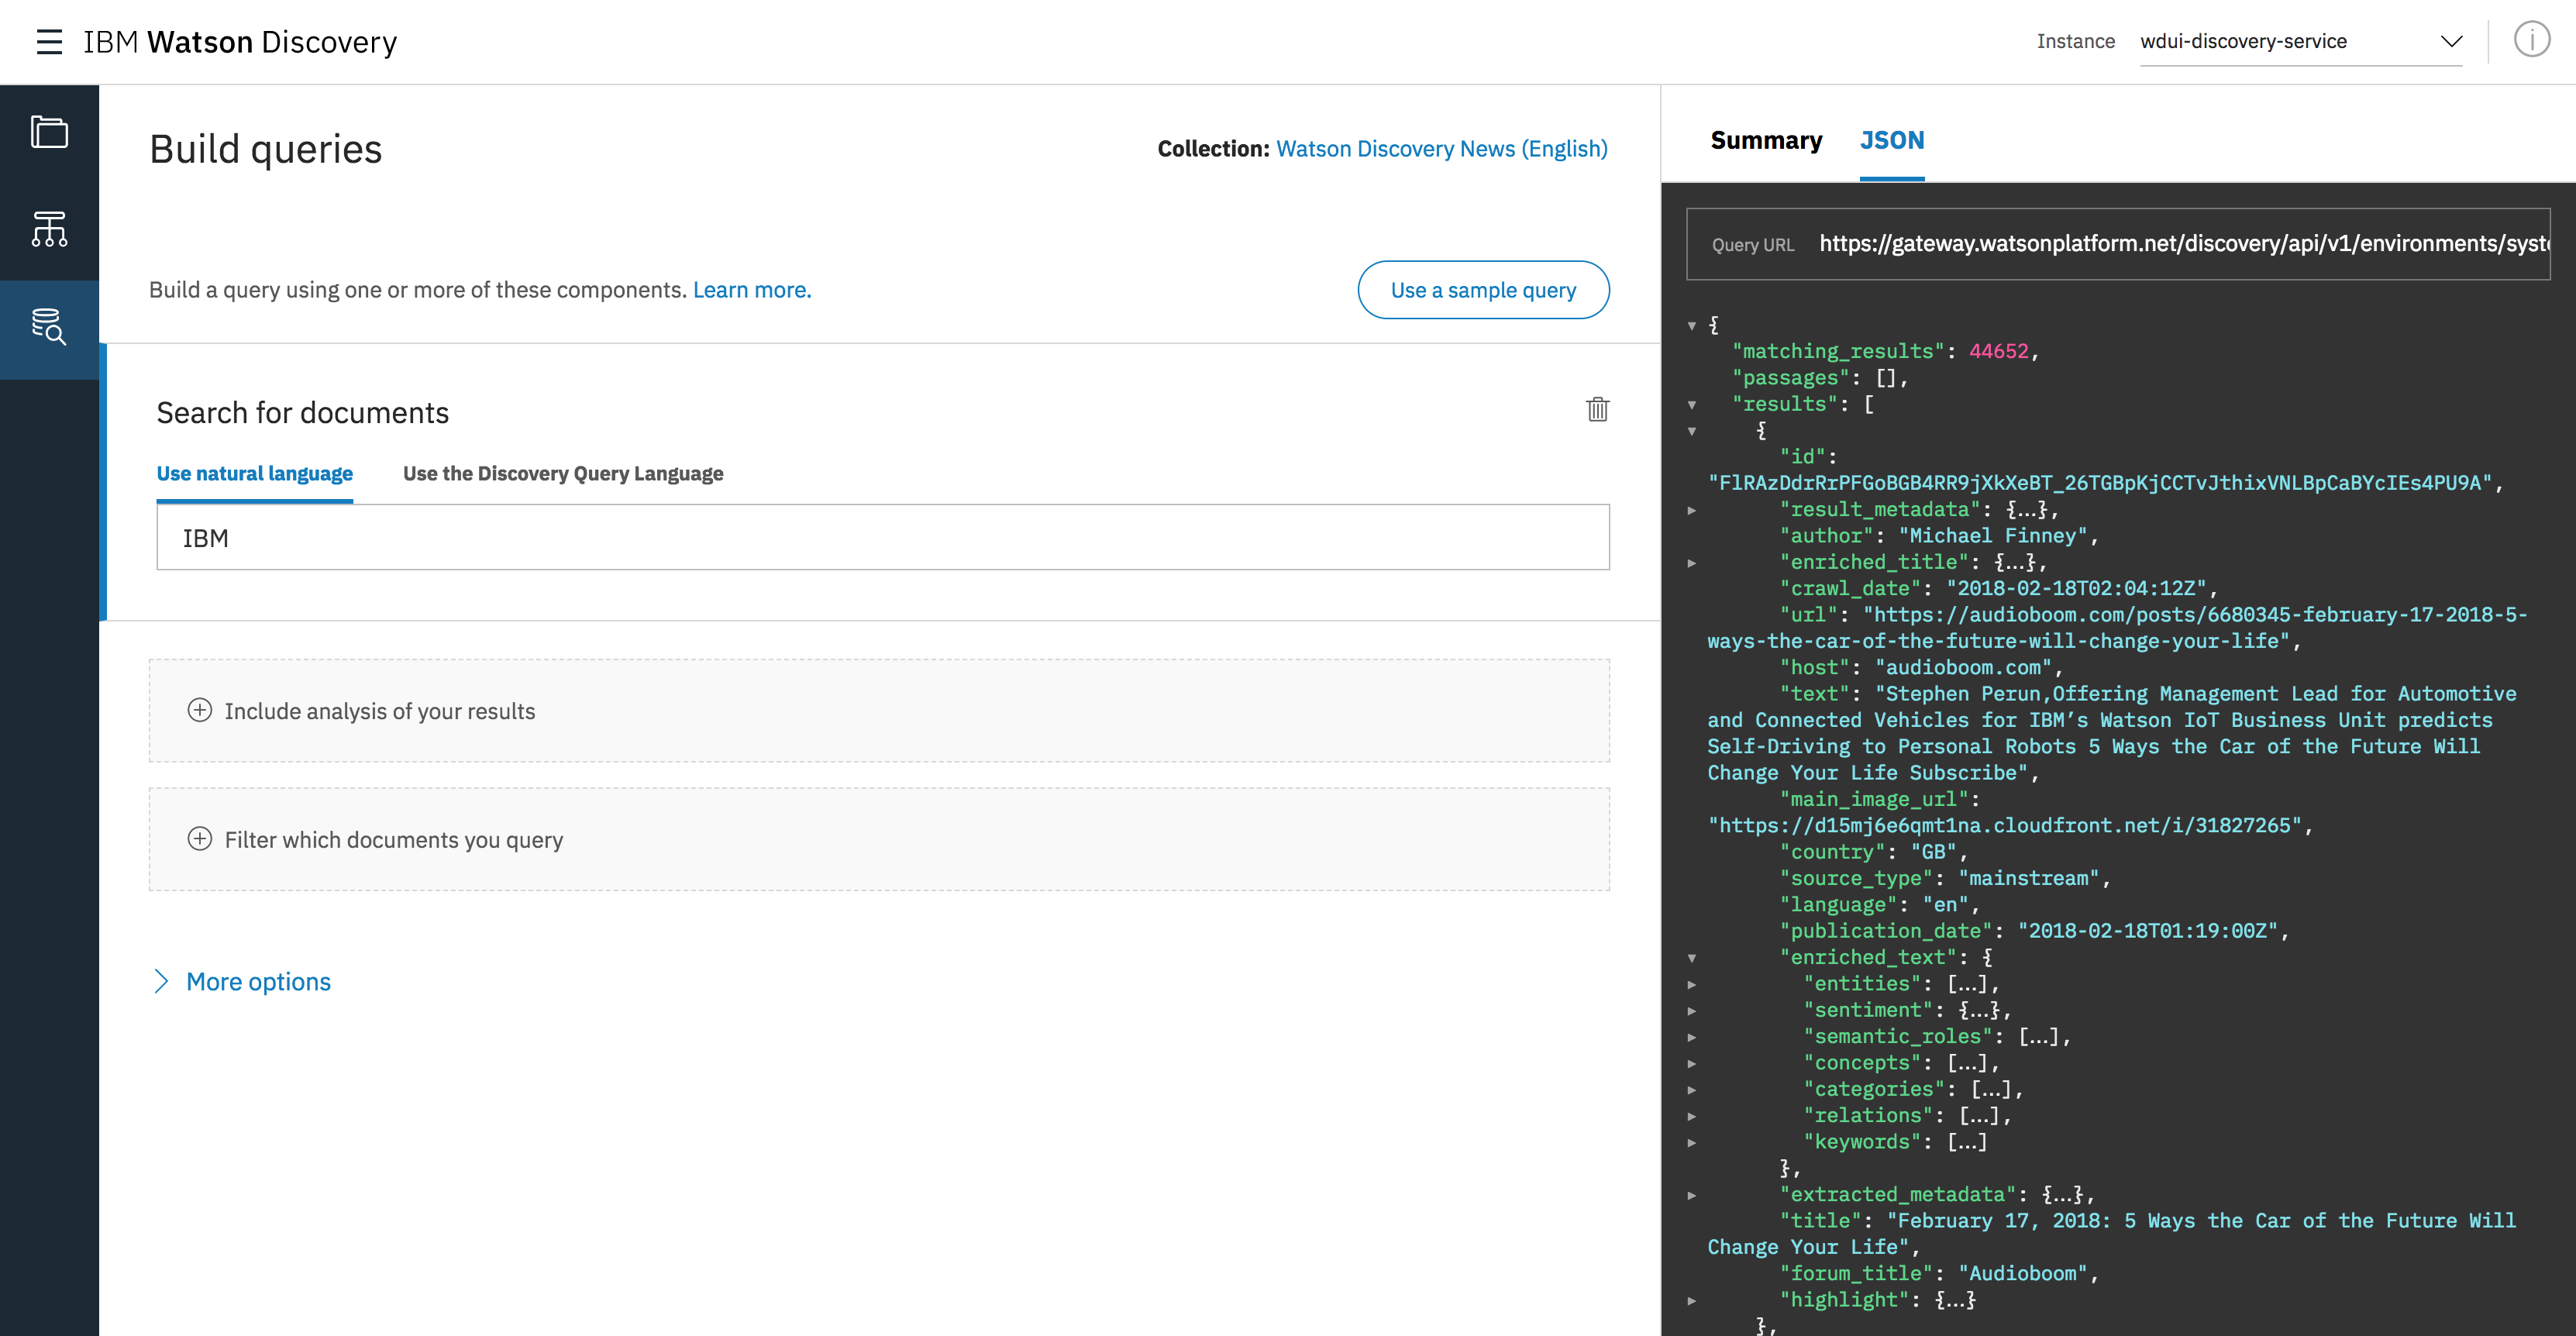
Task: Open the Instance dropdown wdui-discovery-service
Action: click(x=2300, y=42)
